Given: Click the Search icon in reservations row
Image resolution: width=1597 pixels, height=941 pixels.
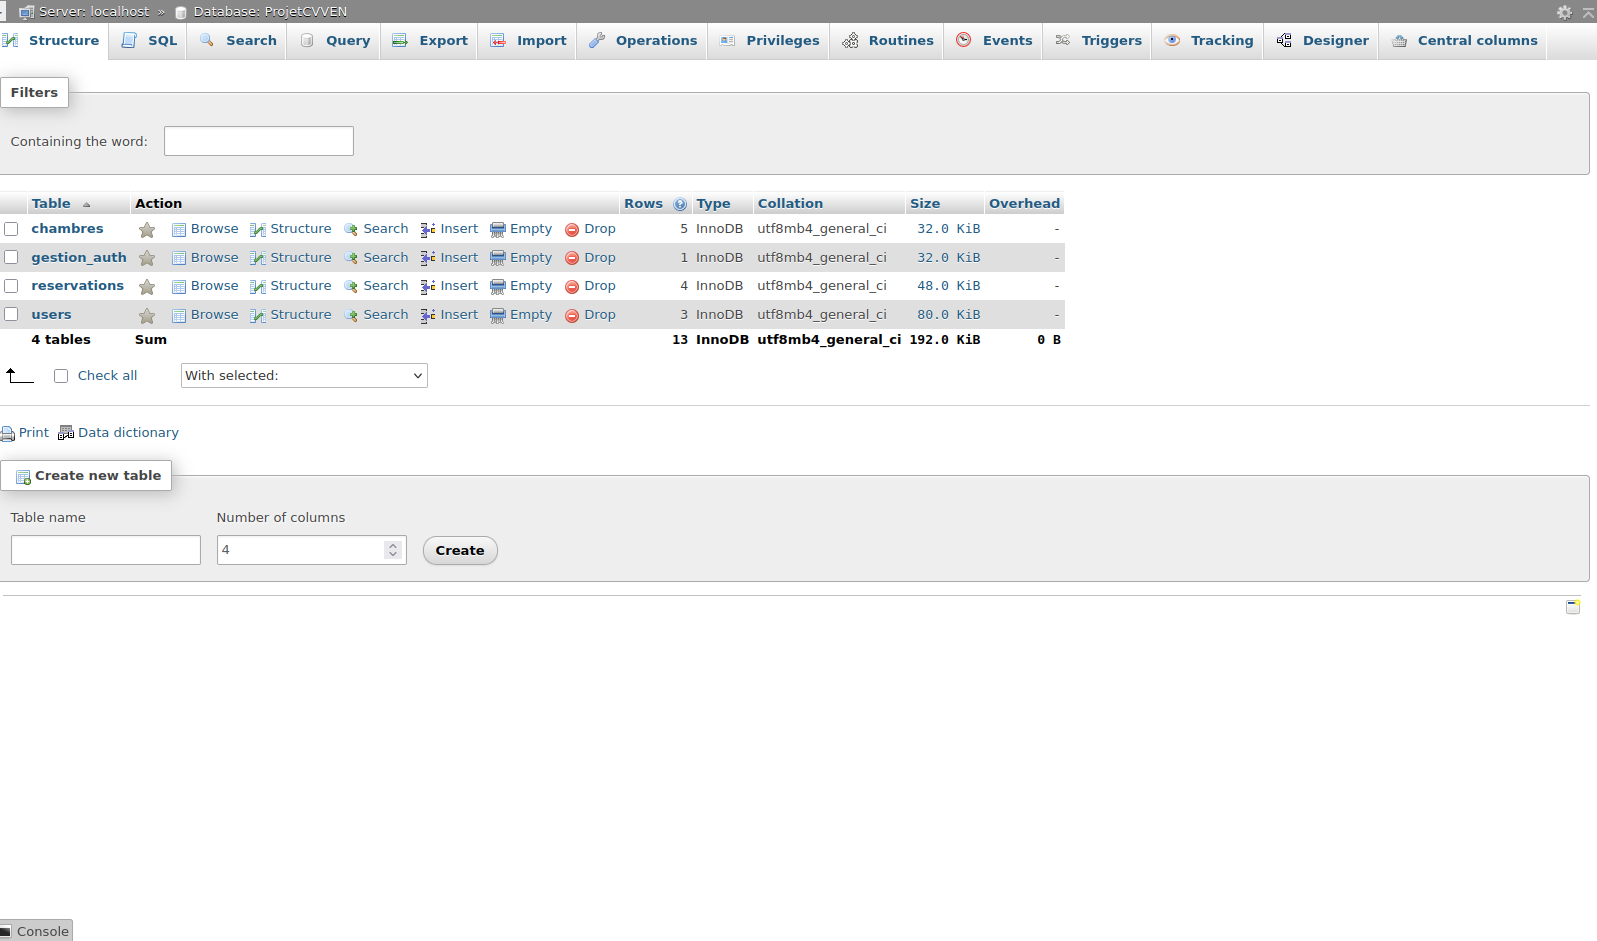Looking at the screenshot, I should (351, 287).
